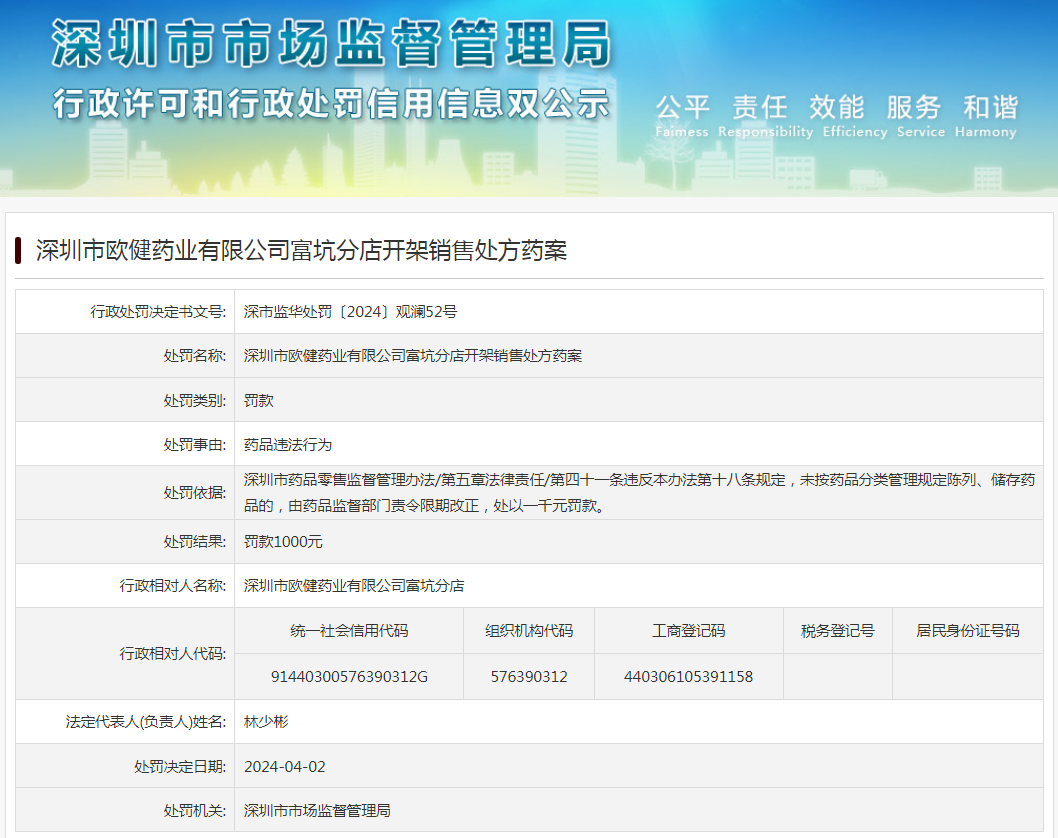1058x838 pixels.
Task: Click the 罚款 penalty category value
Action: point(258,400)
